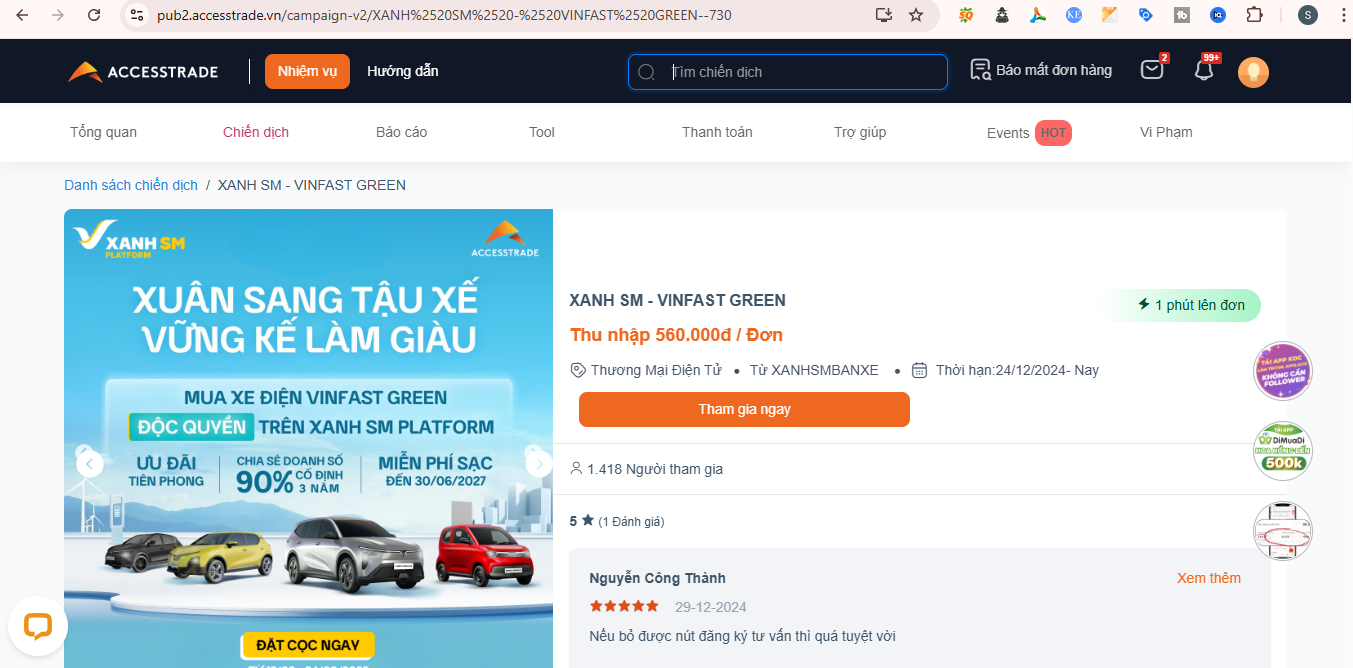1353x668 pixels.
Task: Click the Thương Mại Điện Tử category tag
Action: coord(646,370)
